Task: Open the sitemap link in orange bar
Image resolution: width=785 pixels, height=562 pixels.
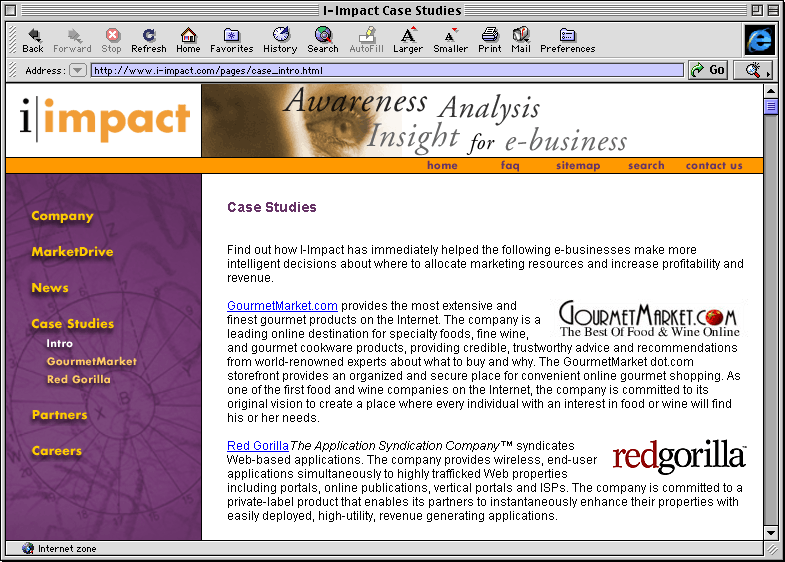Action: coord(578,166)
